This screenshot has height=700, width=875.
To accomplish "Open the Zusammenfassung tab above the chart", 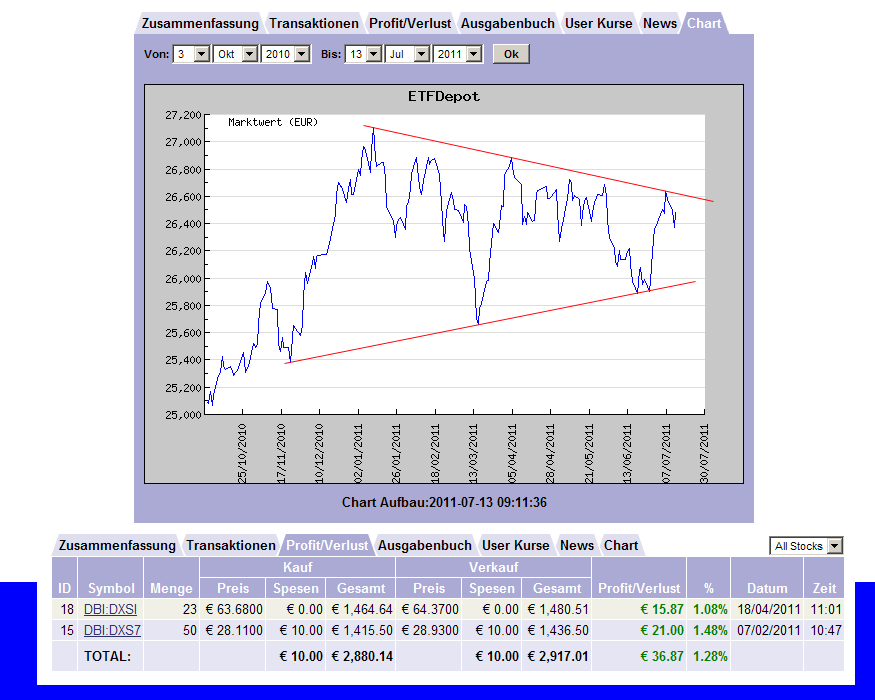I will 200,23.
